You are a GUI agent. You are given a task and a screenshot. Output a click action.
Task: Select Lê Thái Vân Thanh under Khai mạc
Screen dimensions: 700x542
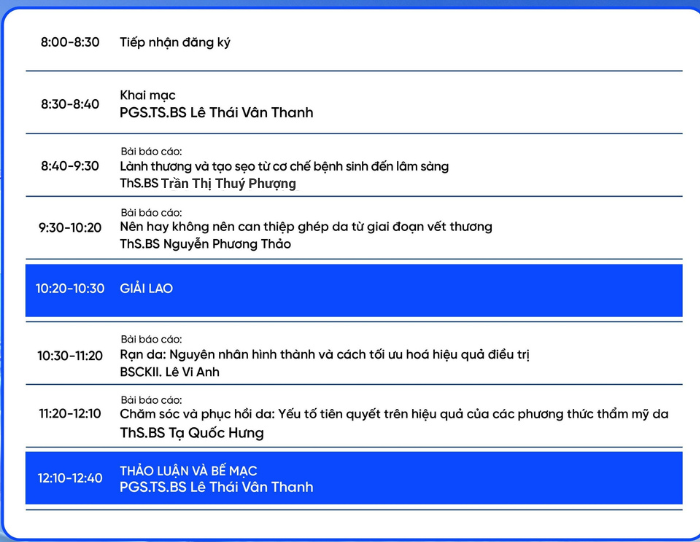point(216,112)
